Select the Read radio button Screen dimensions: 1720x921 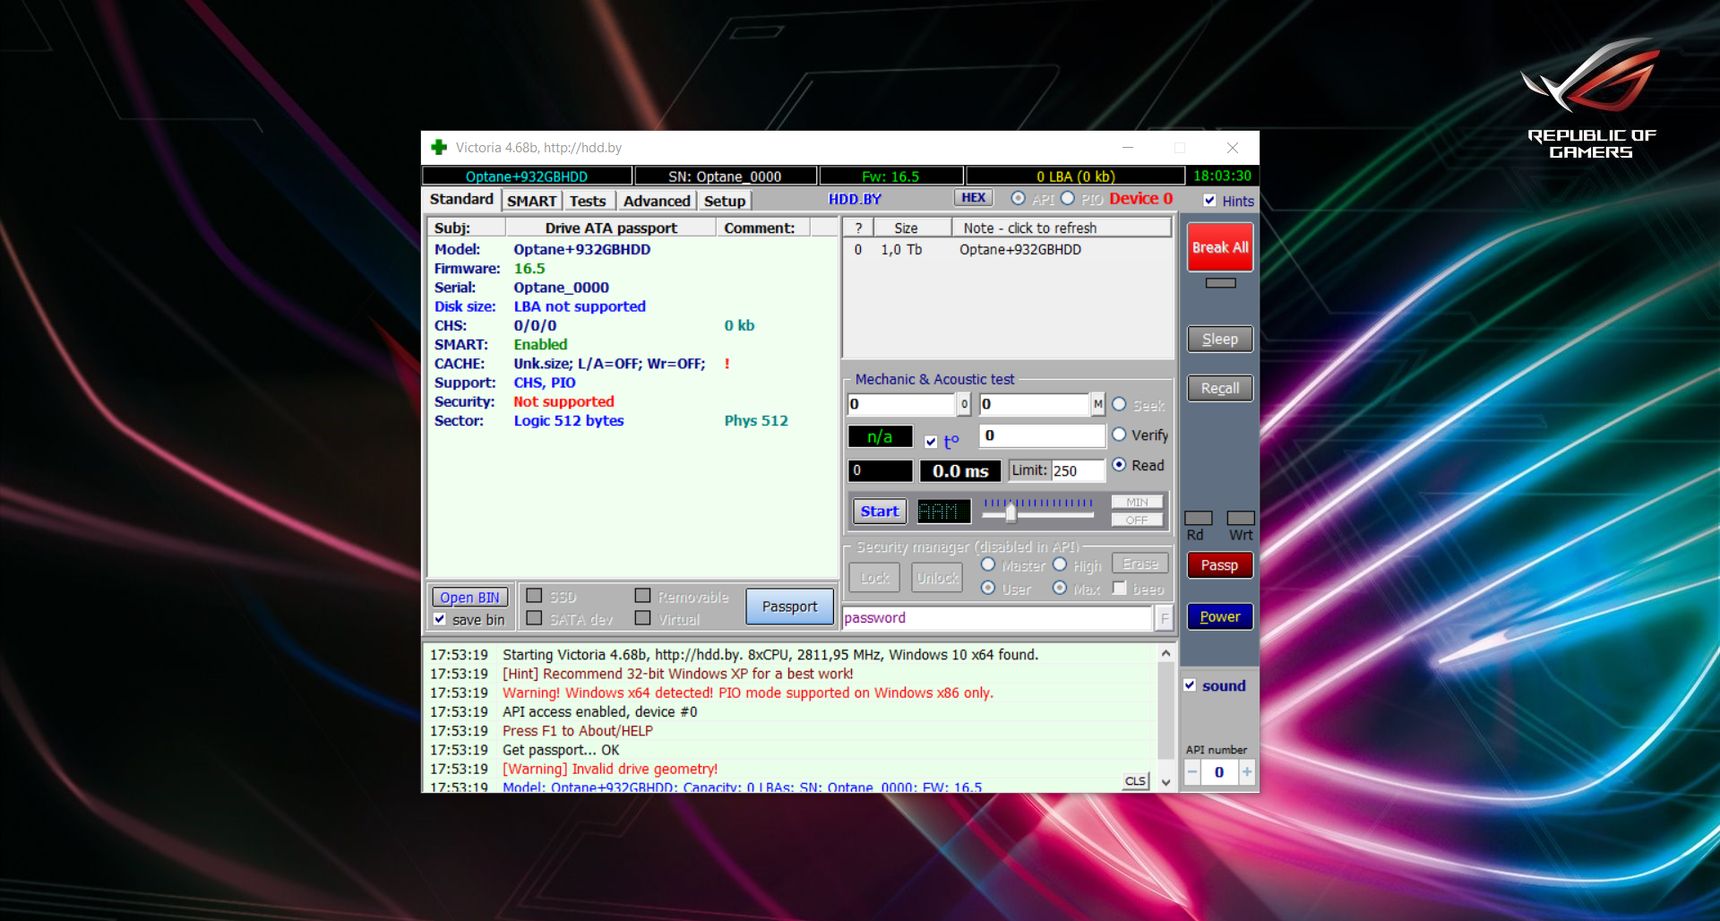tap(1119, 464)
